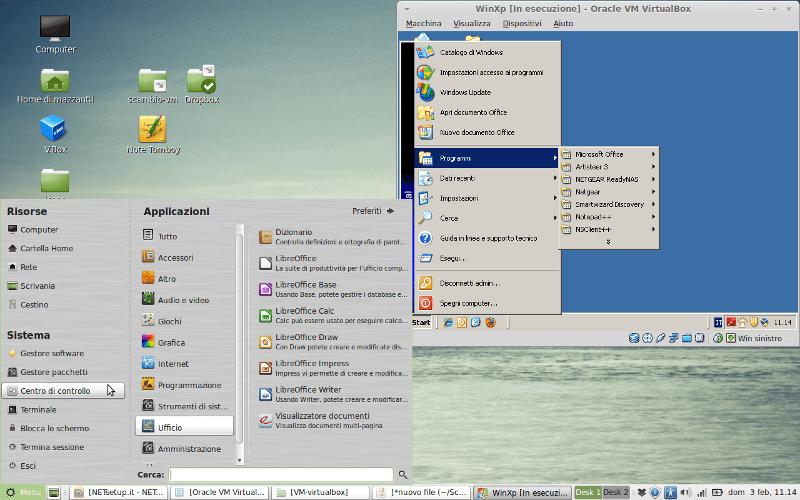Select Ufficio application category

[184, 427]
